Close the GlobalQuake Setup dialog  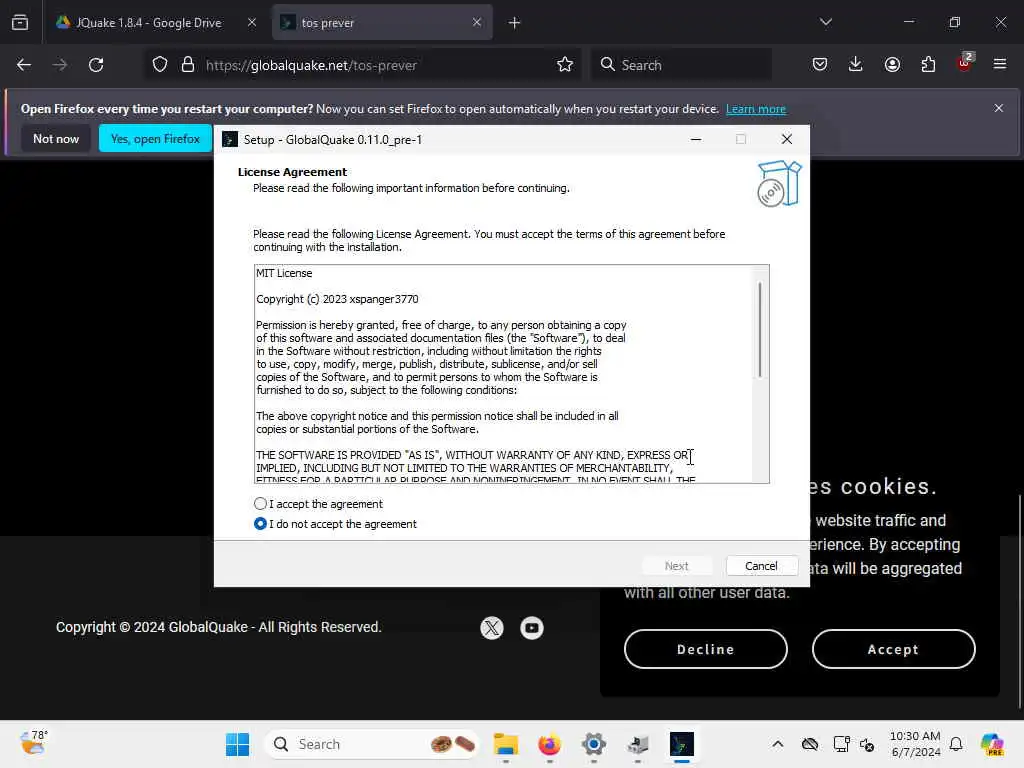click(x=787, y=139)
